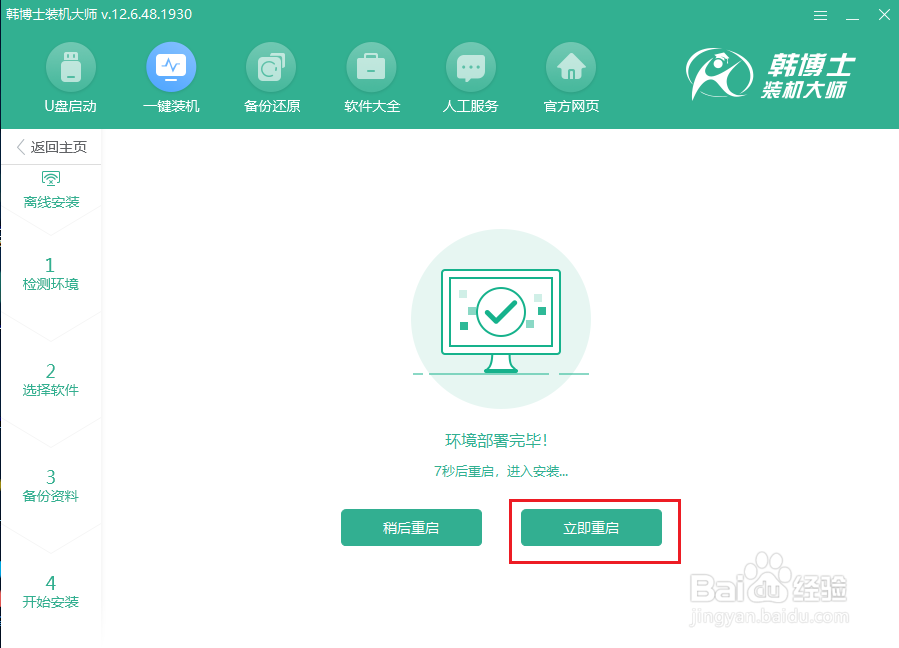Go back using 返回主页 link
The image size is (899, 648).
coord(51,146)
